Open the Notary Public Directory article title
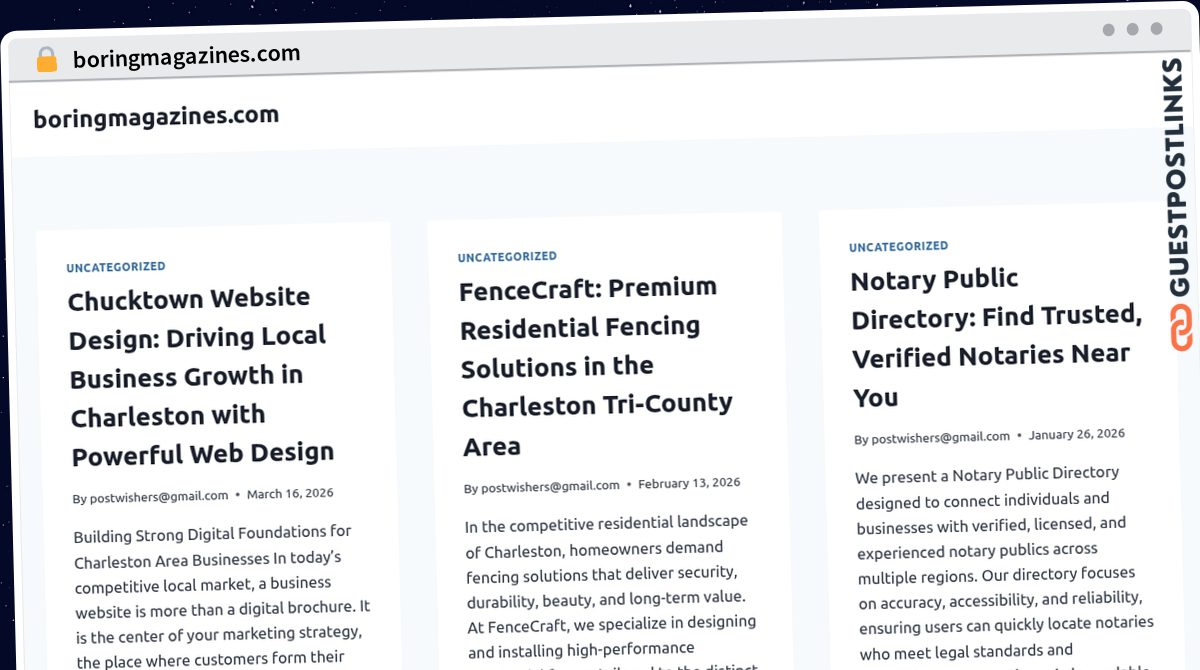Image resolution: width=1200 pixels, height=670 pixels. coord(996,337)
